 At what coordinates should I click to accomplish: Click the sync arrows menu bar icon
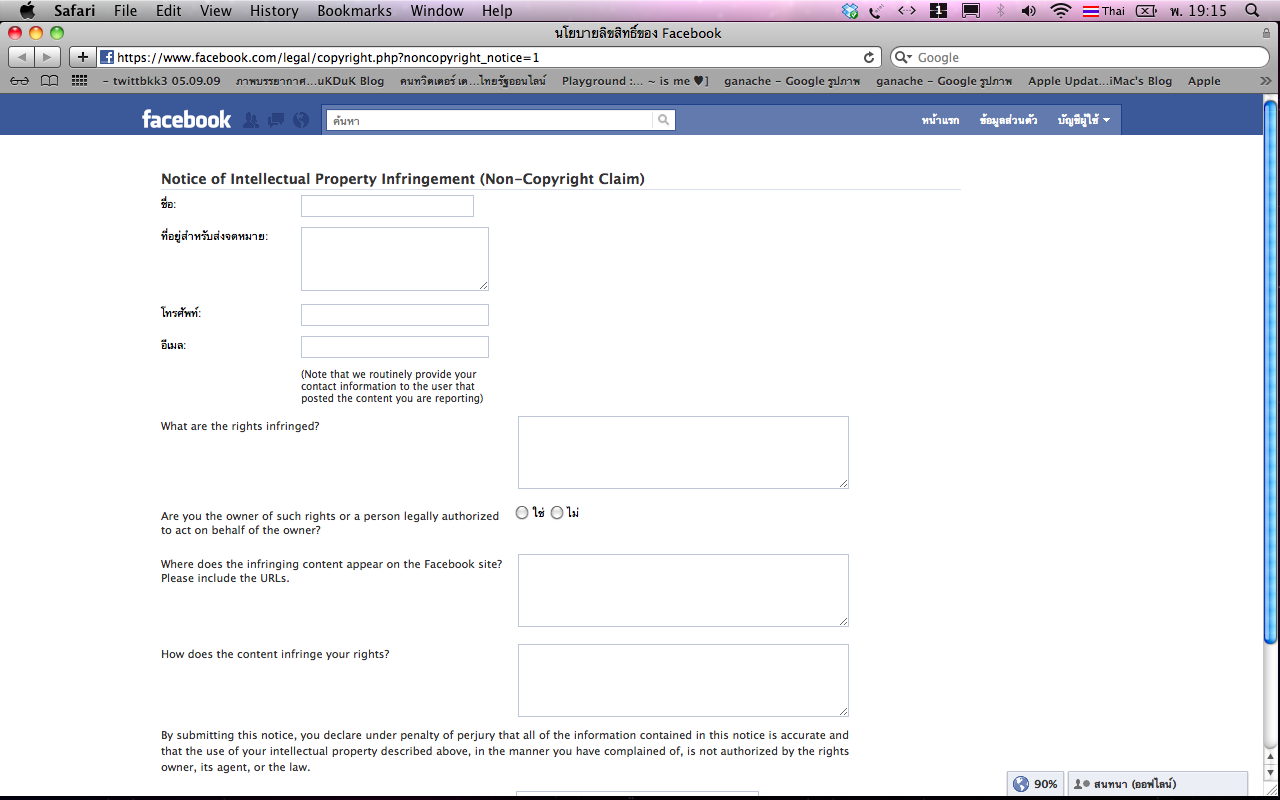[x=907, y=11]
